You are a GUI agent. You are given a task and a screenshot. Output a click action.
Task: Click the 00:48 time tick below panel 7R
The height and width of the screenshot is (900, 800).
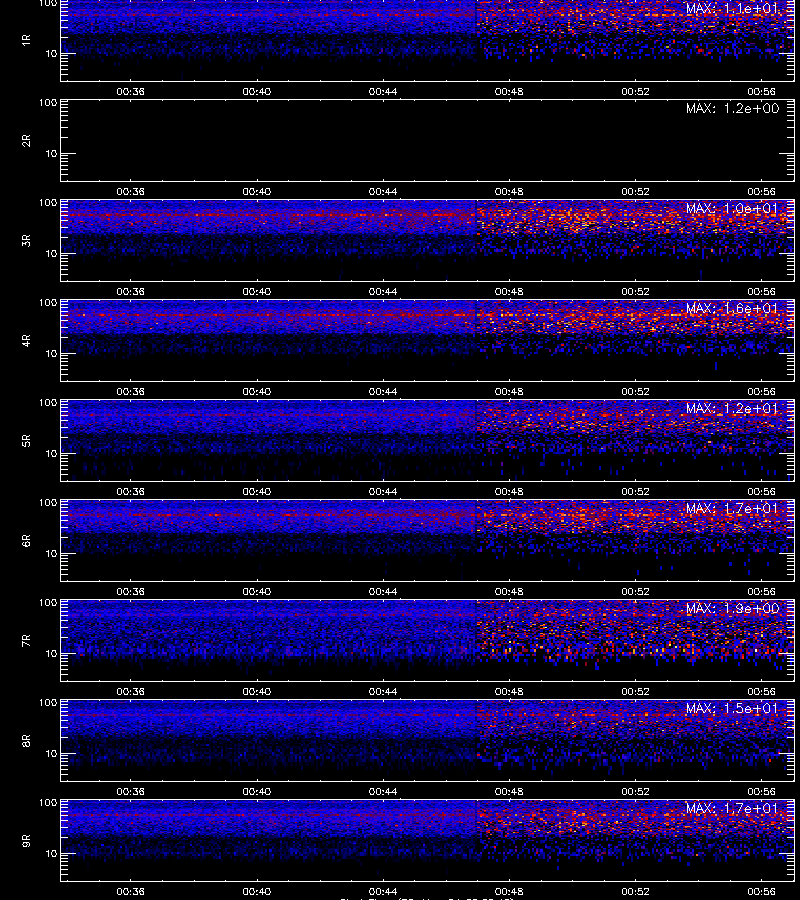pos(509,691)
